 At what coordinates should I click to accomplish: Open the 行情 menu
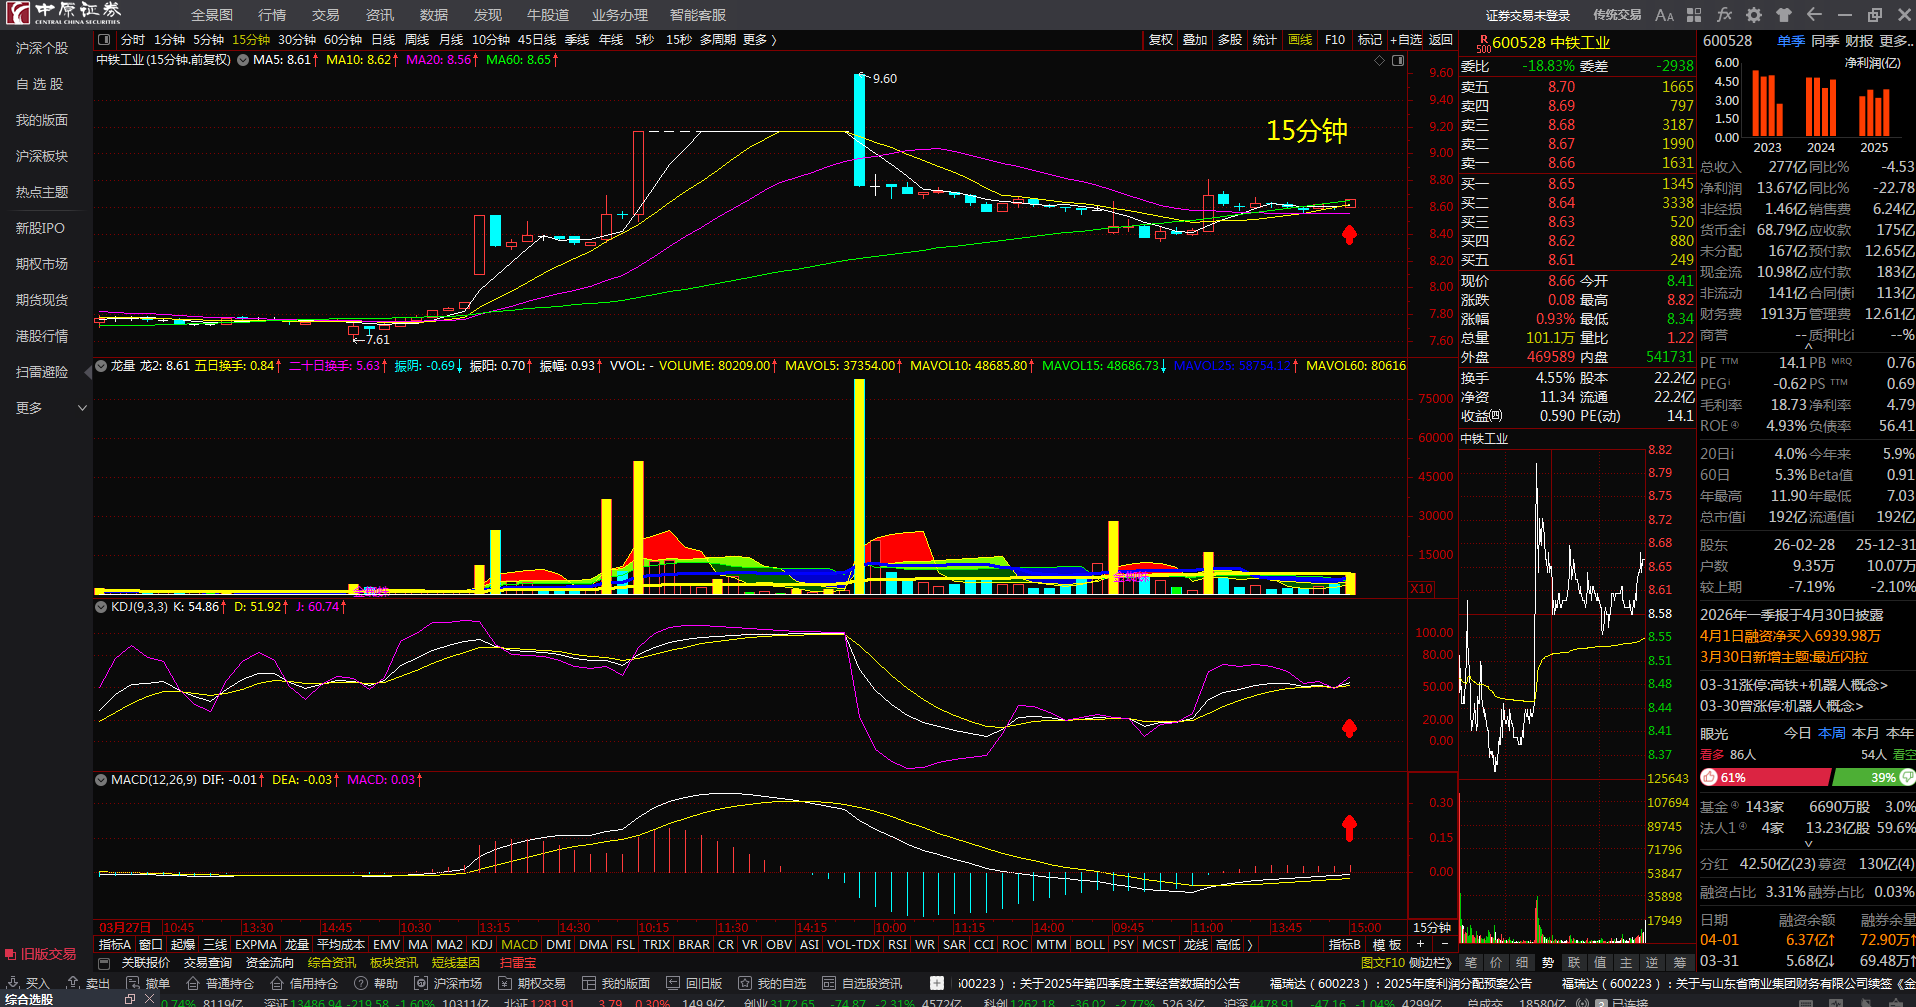(272, 15)
